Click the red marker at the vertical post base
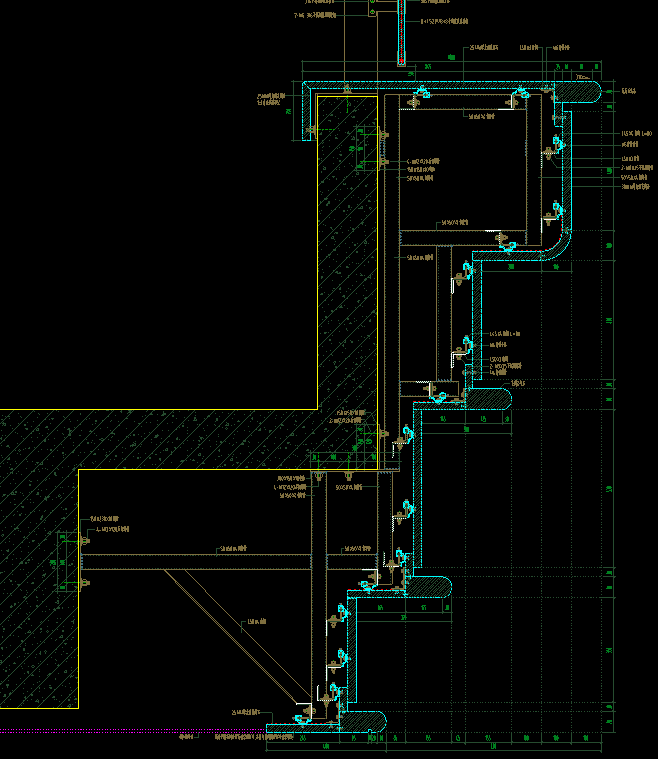658x759 pixels. tap(401, 63)
